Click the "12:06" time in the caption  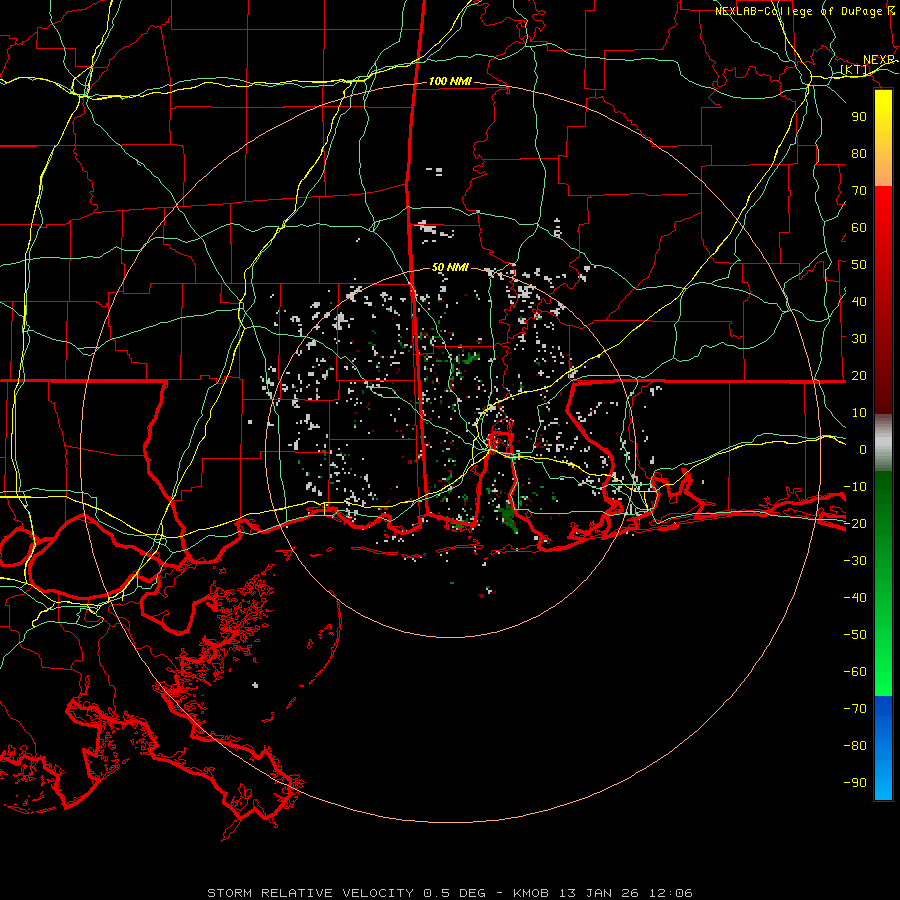[670, 893]
